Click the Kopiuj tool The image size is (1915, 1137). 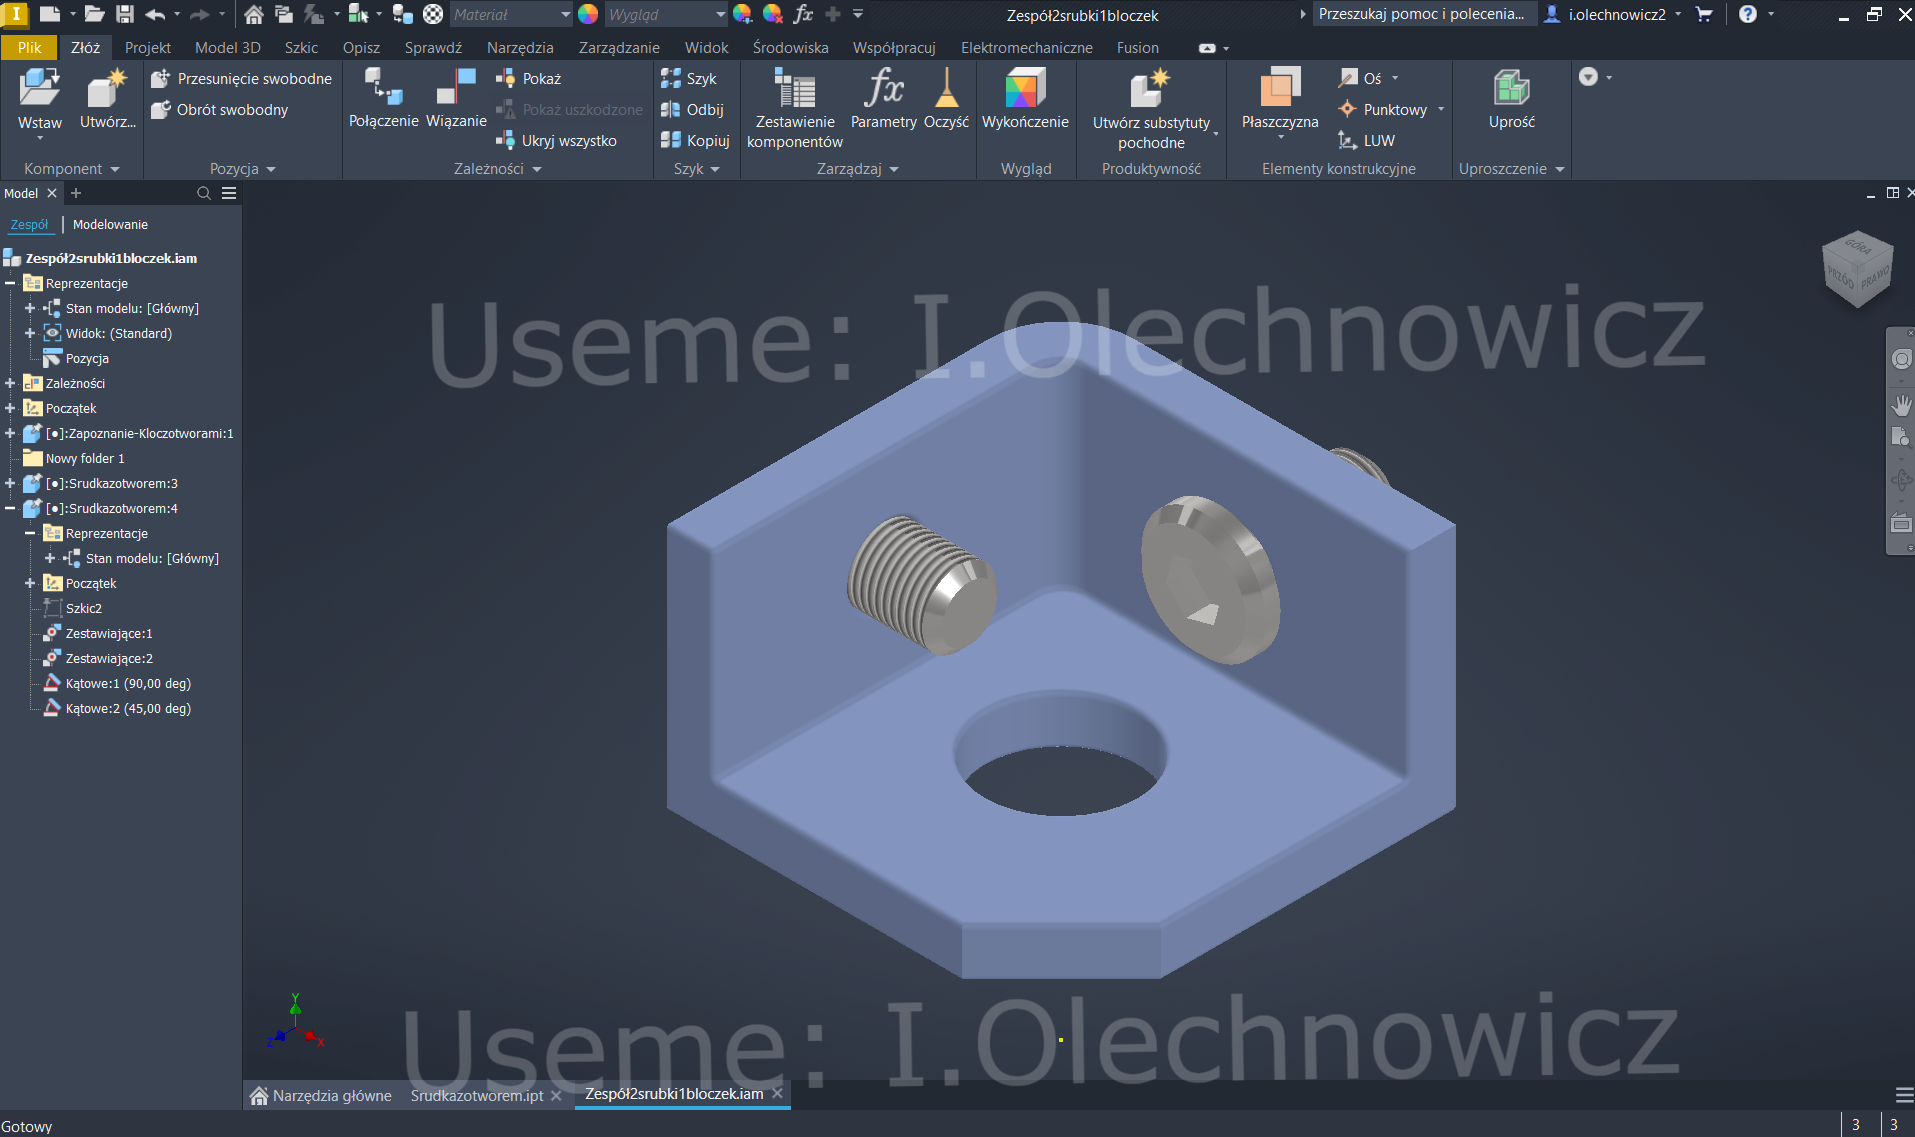tap(695, 140)
